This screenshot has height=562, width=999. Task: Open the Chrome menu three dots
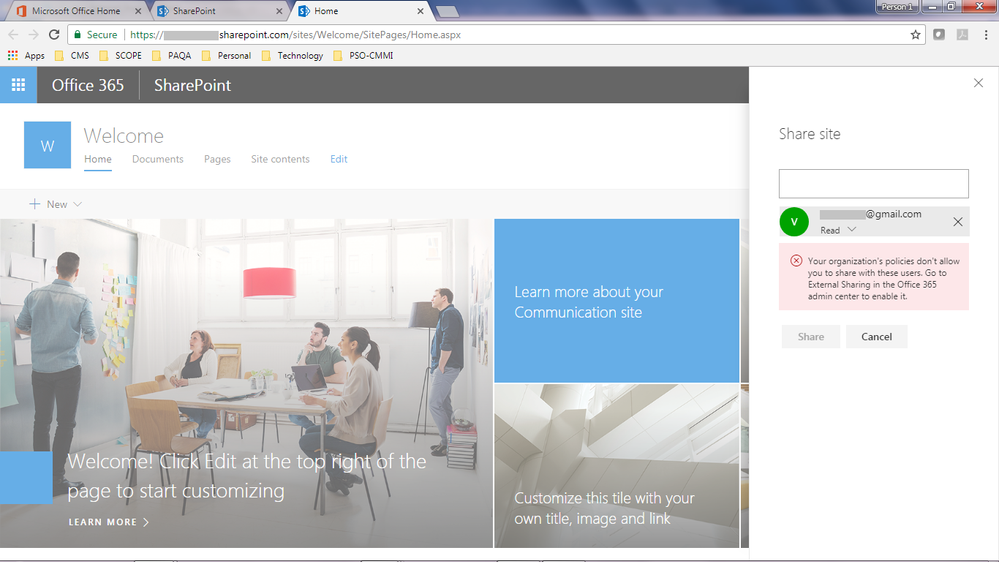click(986, 35)
